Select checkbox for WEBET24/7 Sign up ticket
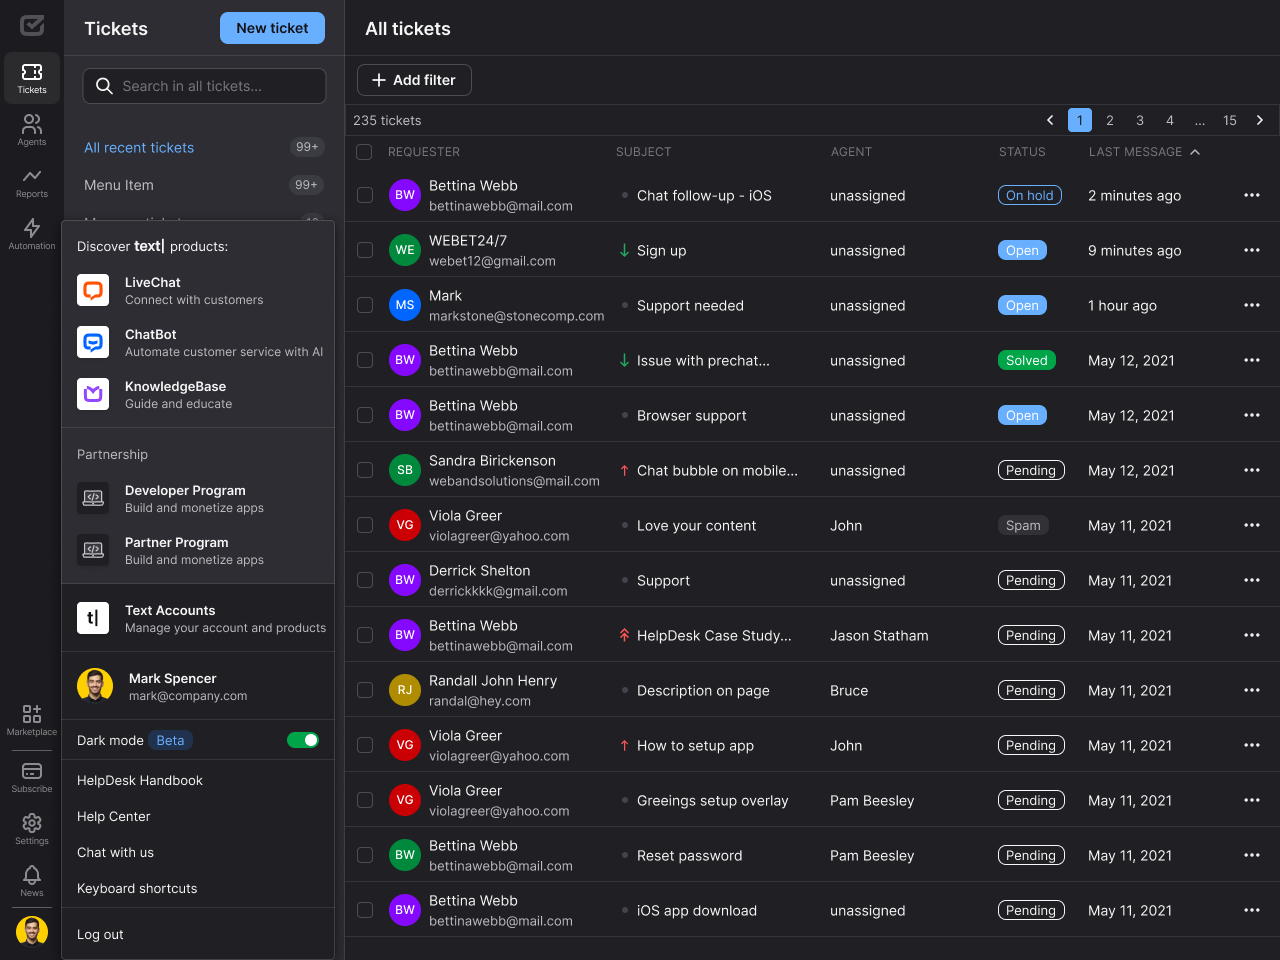 tap(365, 250)
